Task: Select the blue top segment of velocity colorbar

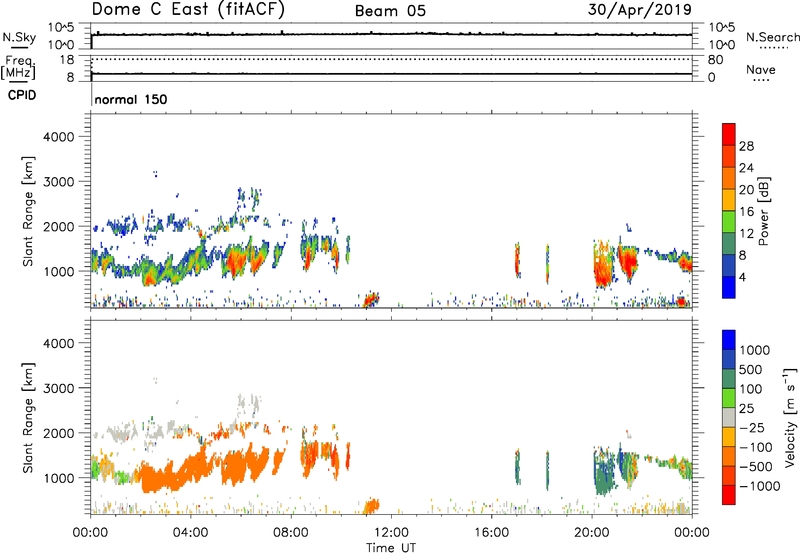Action: pos(729,340)
